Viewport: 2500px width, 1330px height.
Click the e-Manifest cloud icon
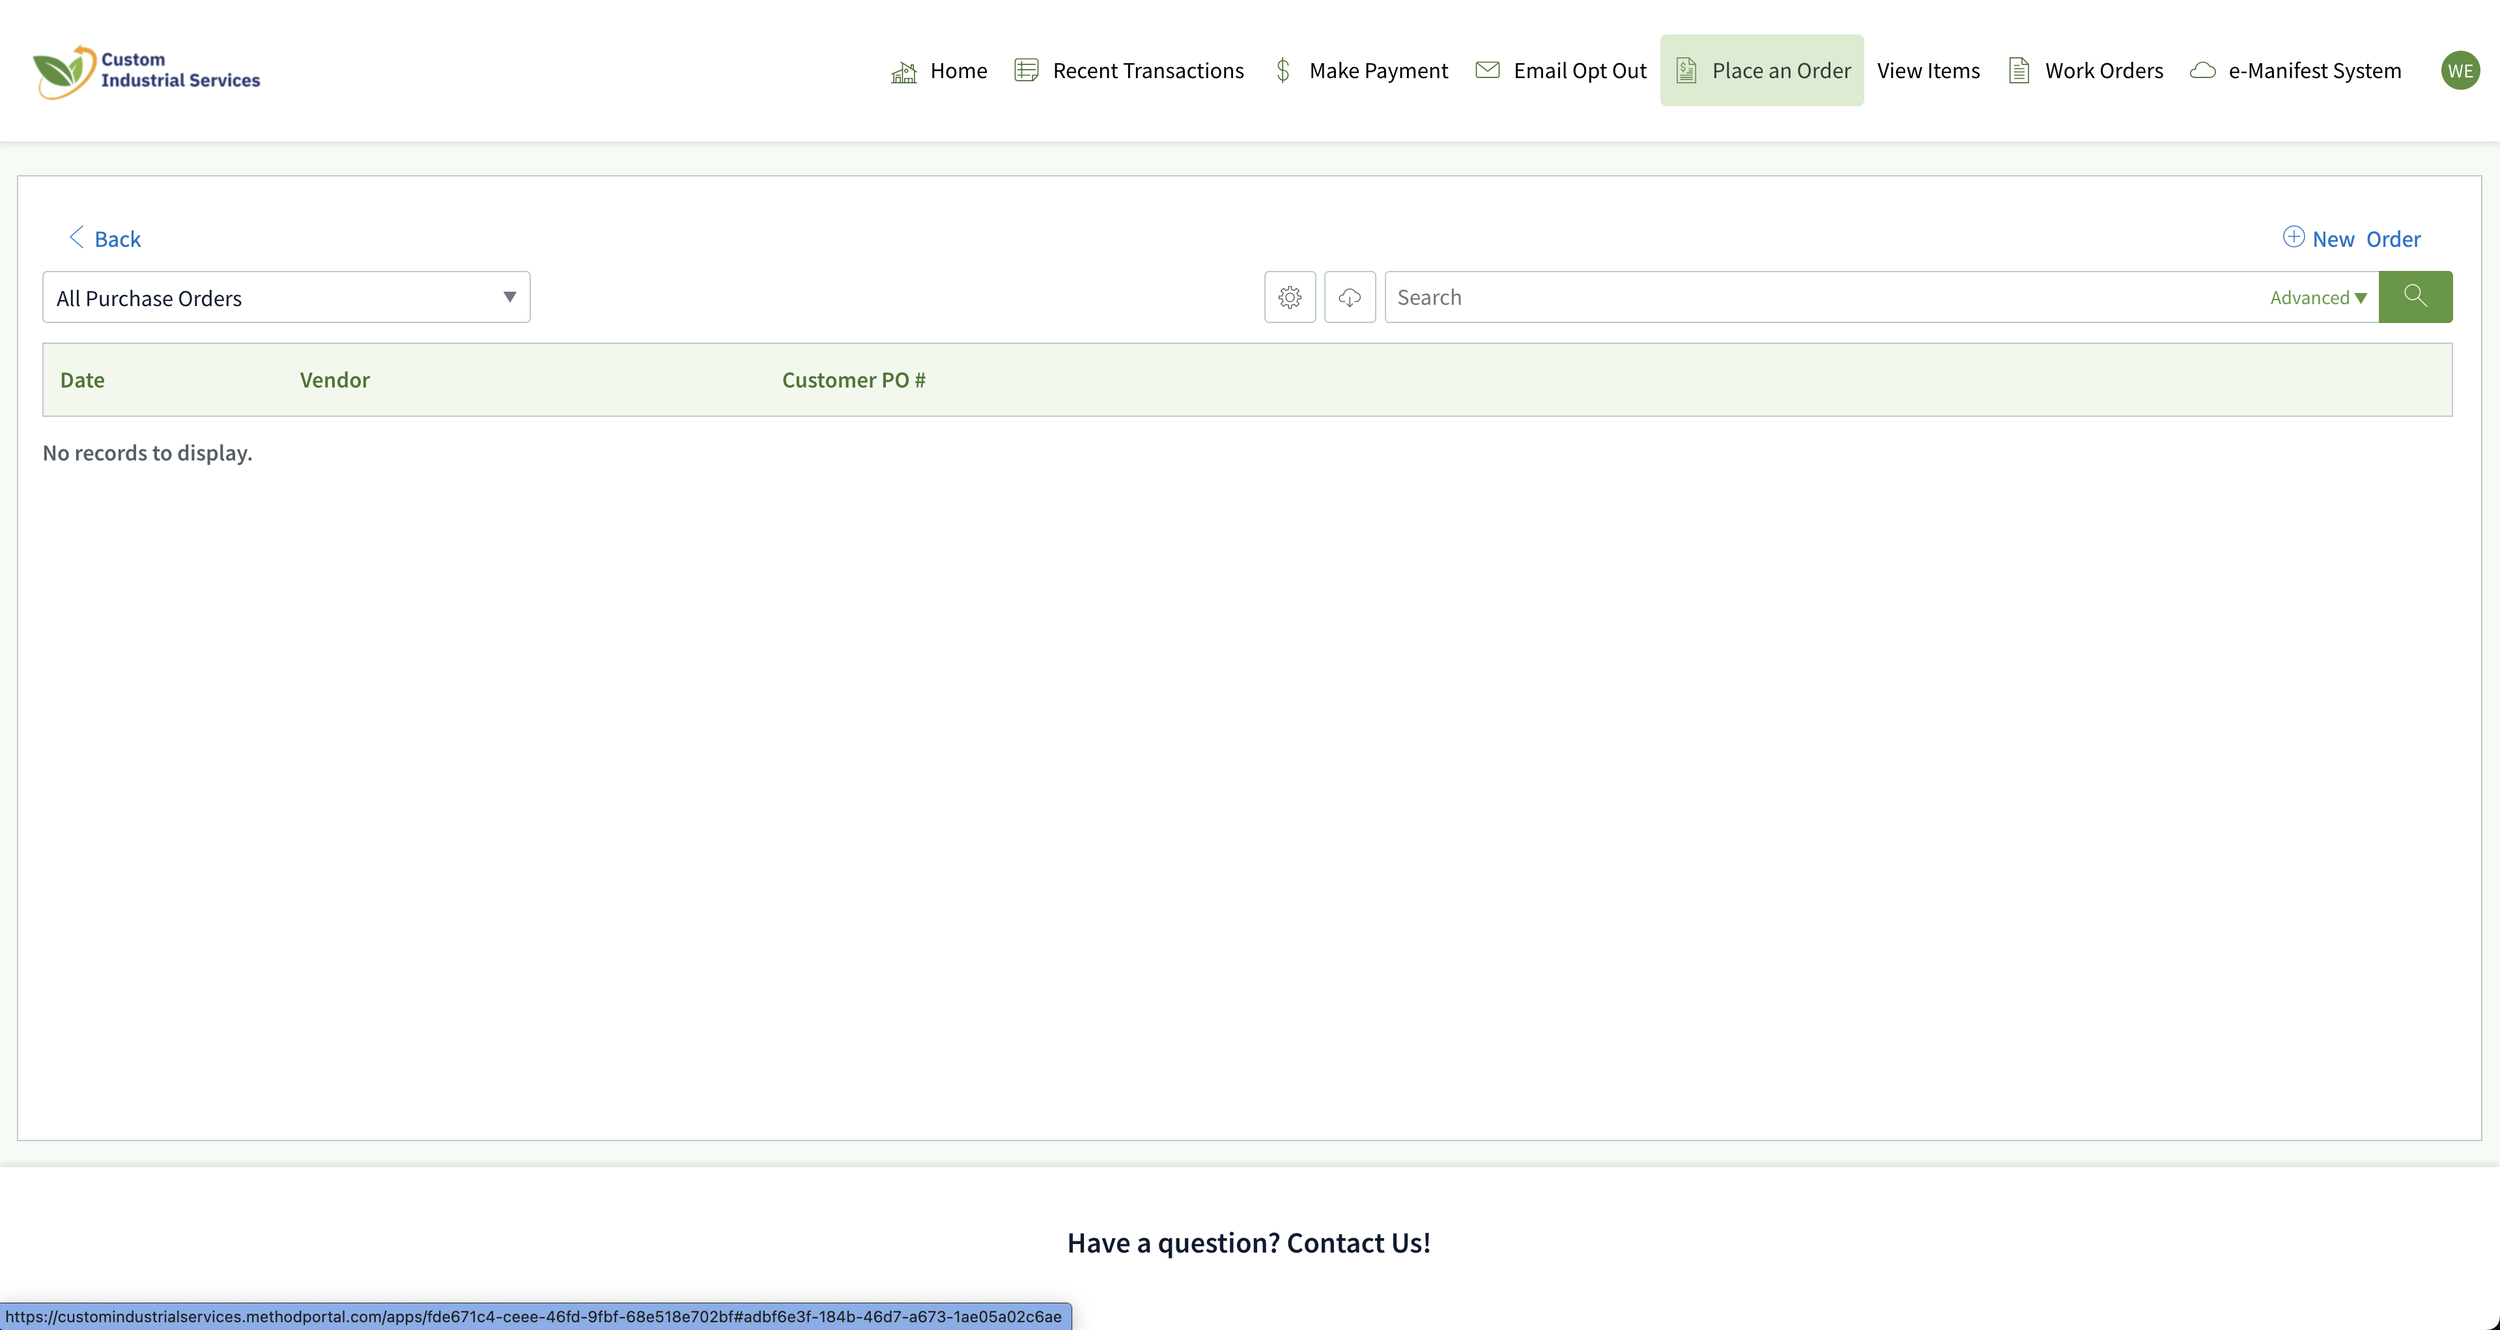tap(2202, 71)
